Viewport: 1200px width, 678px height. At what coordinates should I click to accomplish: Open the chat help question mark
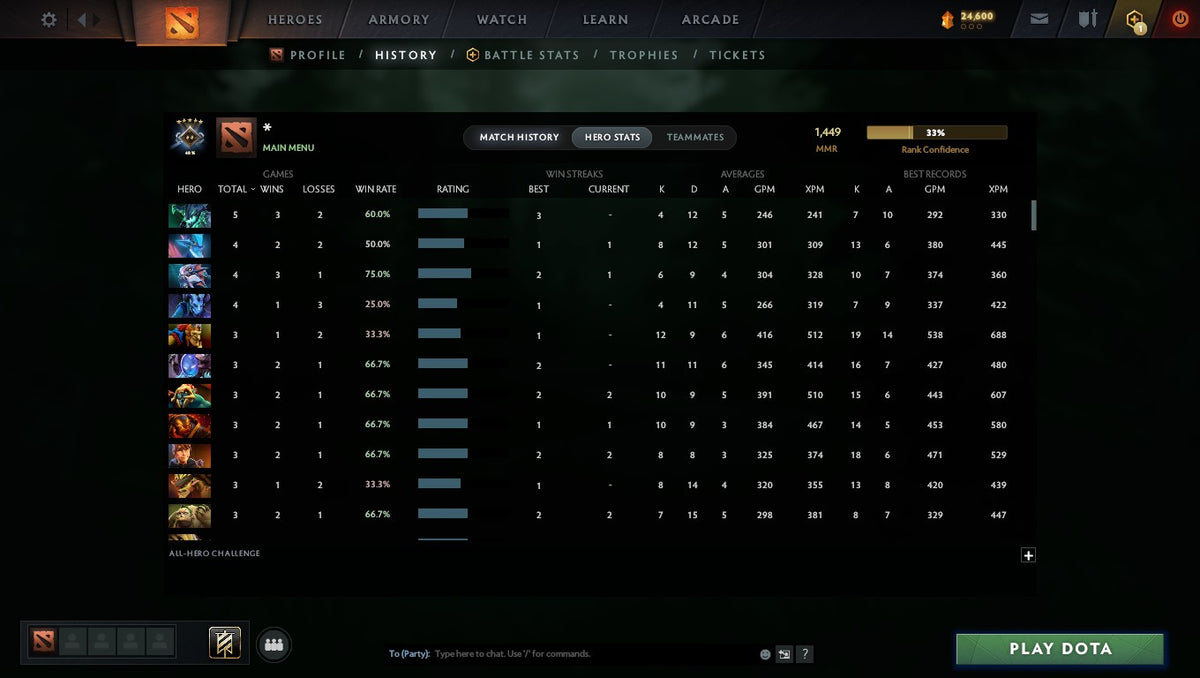[x=805, y=654]
